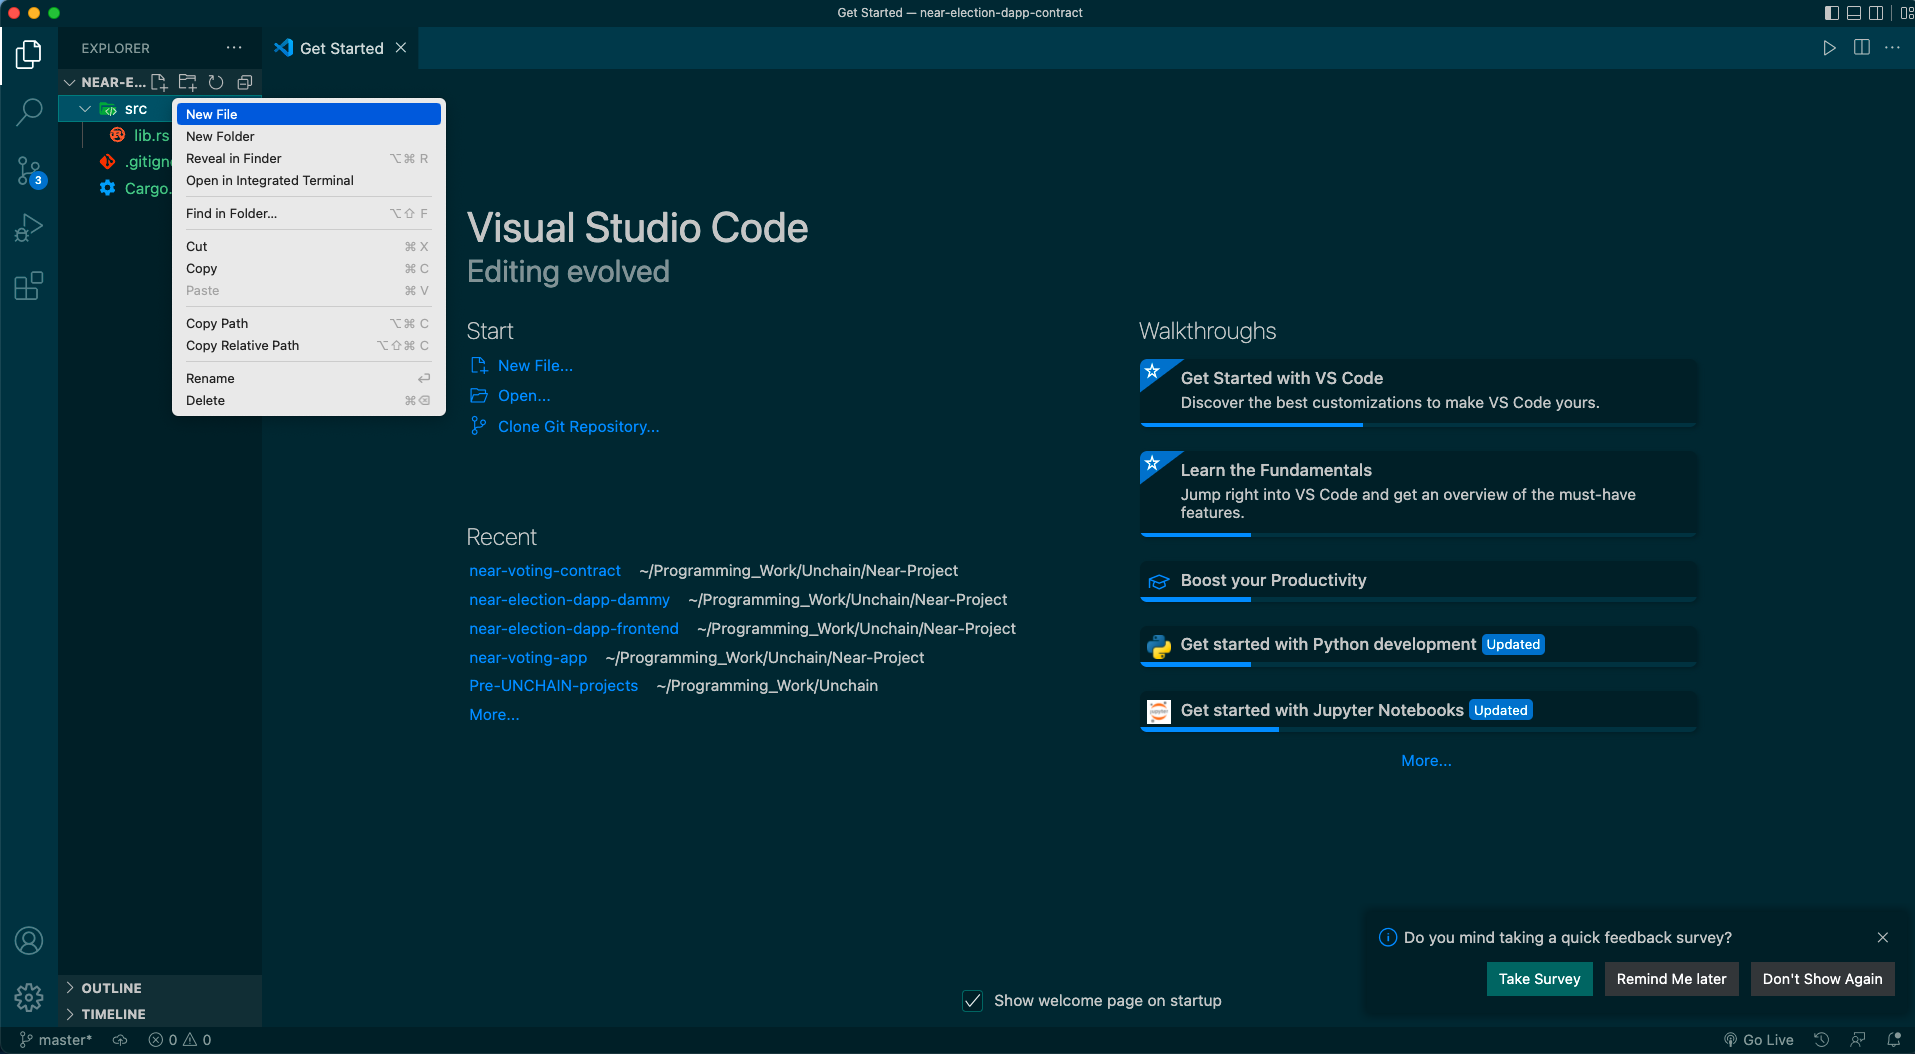Viewport: 1915px width, 1054px height.
Task: Collapse the src folder
Action: point(85,109)
